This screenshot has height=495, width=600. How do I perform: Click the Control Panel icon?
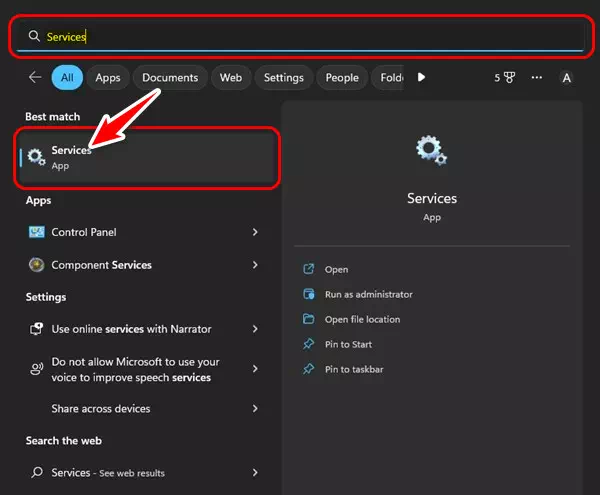(x=37, y=232)
